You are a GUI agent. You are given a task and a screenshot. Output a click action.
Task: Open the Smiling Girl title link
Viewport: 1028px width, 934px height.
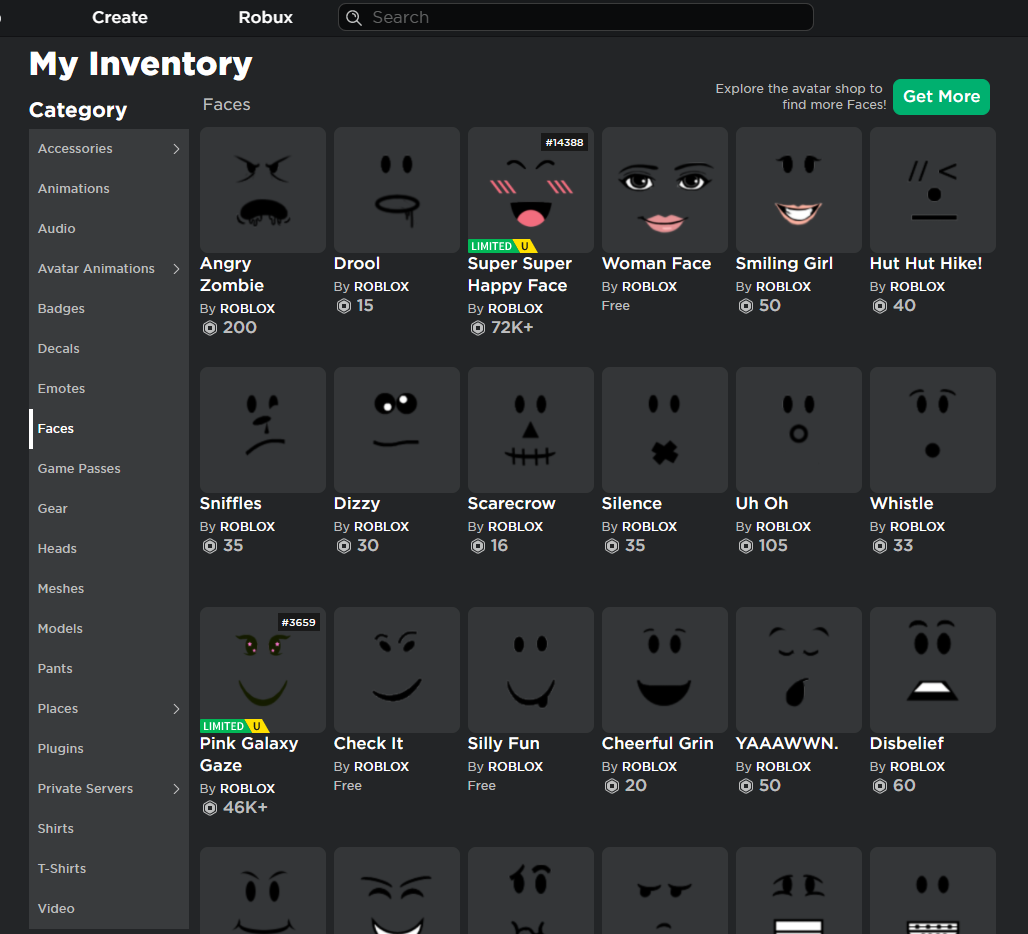[x=784, y=263]
